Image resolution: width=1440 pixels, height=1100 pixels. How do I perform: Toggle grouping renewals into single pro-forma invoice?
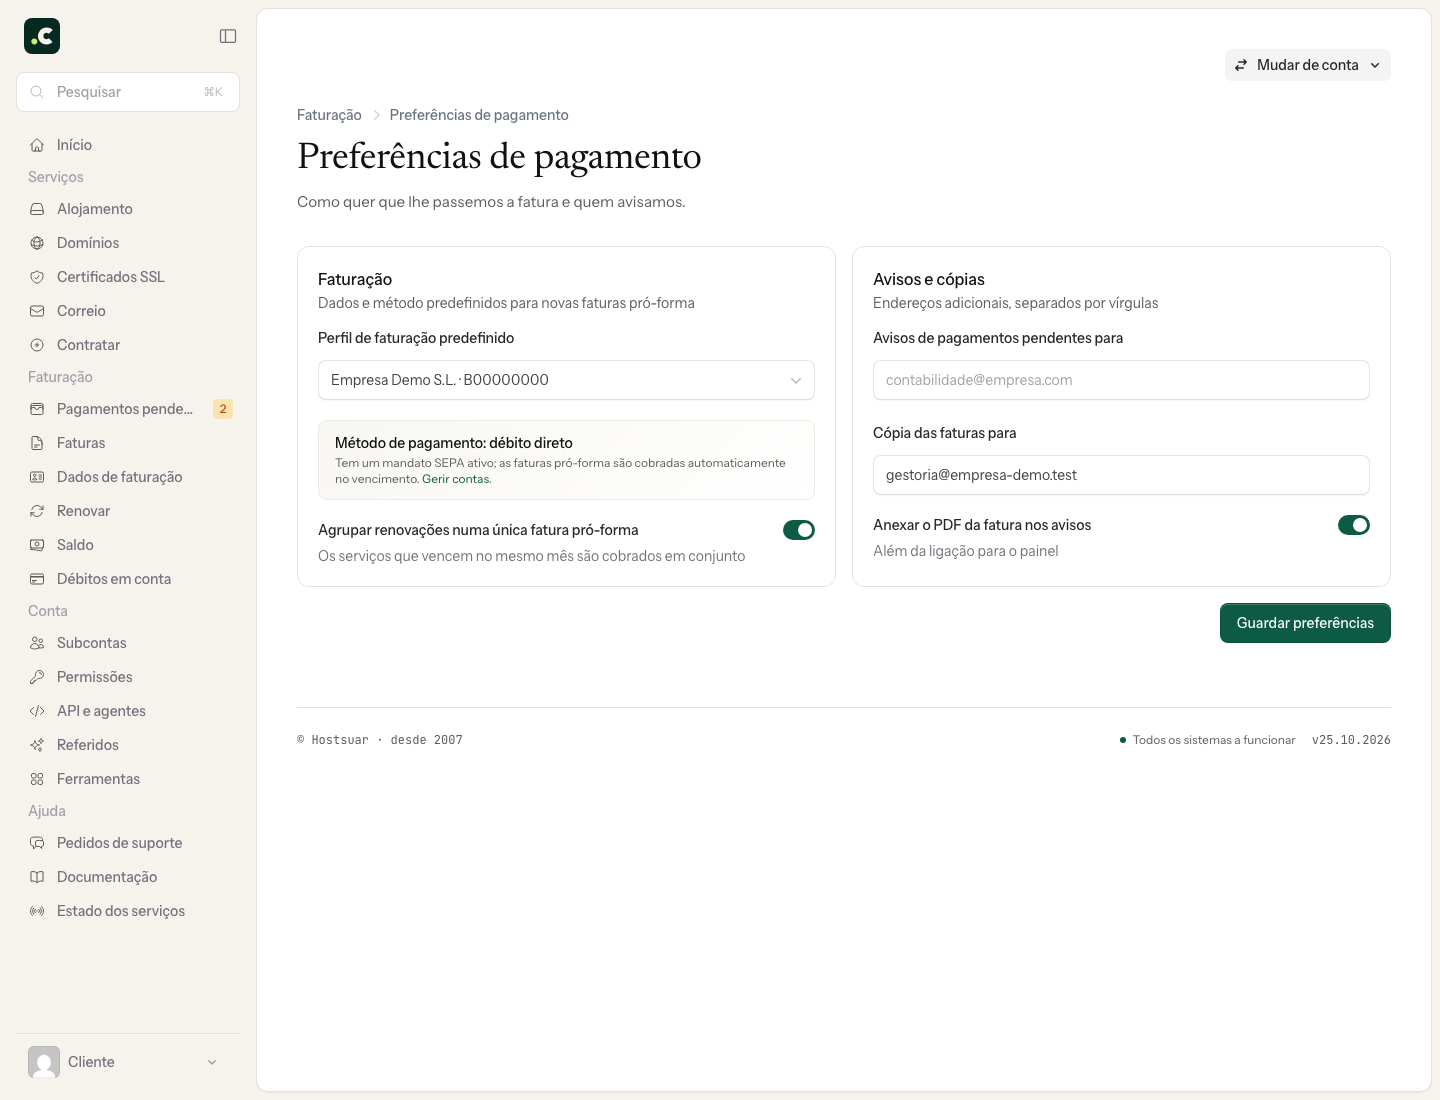click(799, 530)
